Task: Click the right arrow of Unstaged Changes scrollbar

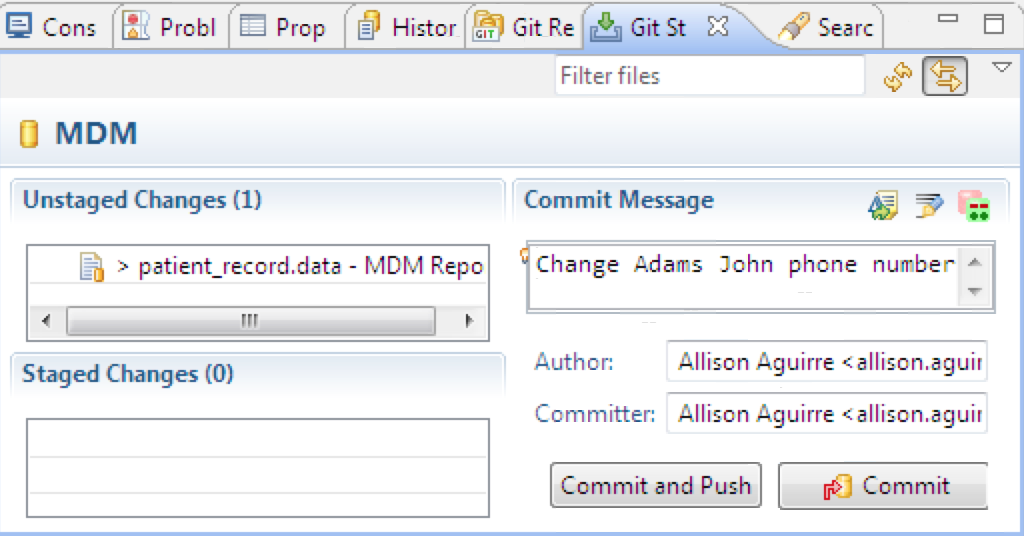Action: (x=468, y=321)
